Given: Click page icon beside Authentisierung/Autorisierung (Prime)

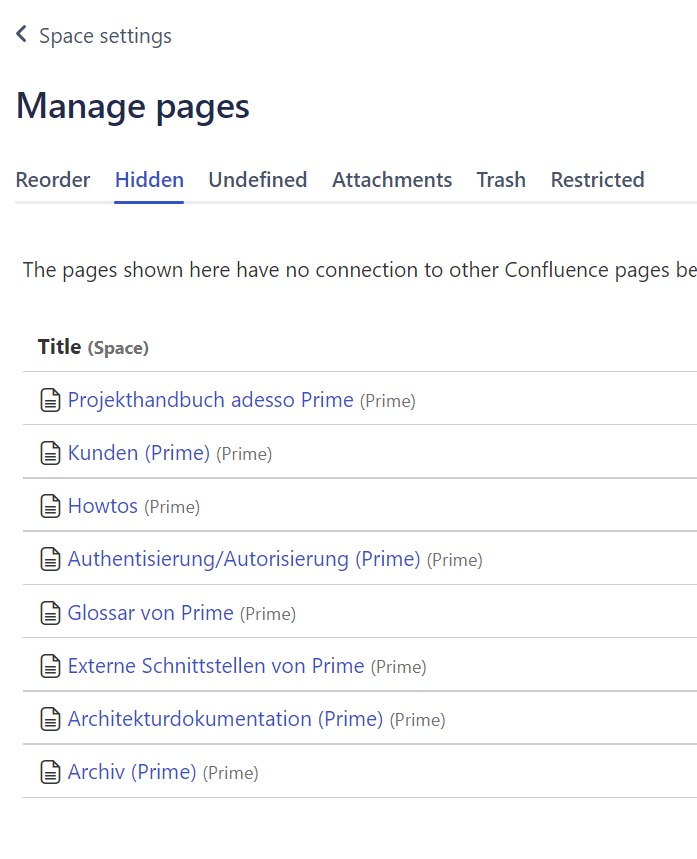Looking at the screenshot, I should tap(49, 560).
